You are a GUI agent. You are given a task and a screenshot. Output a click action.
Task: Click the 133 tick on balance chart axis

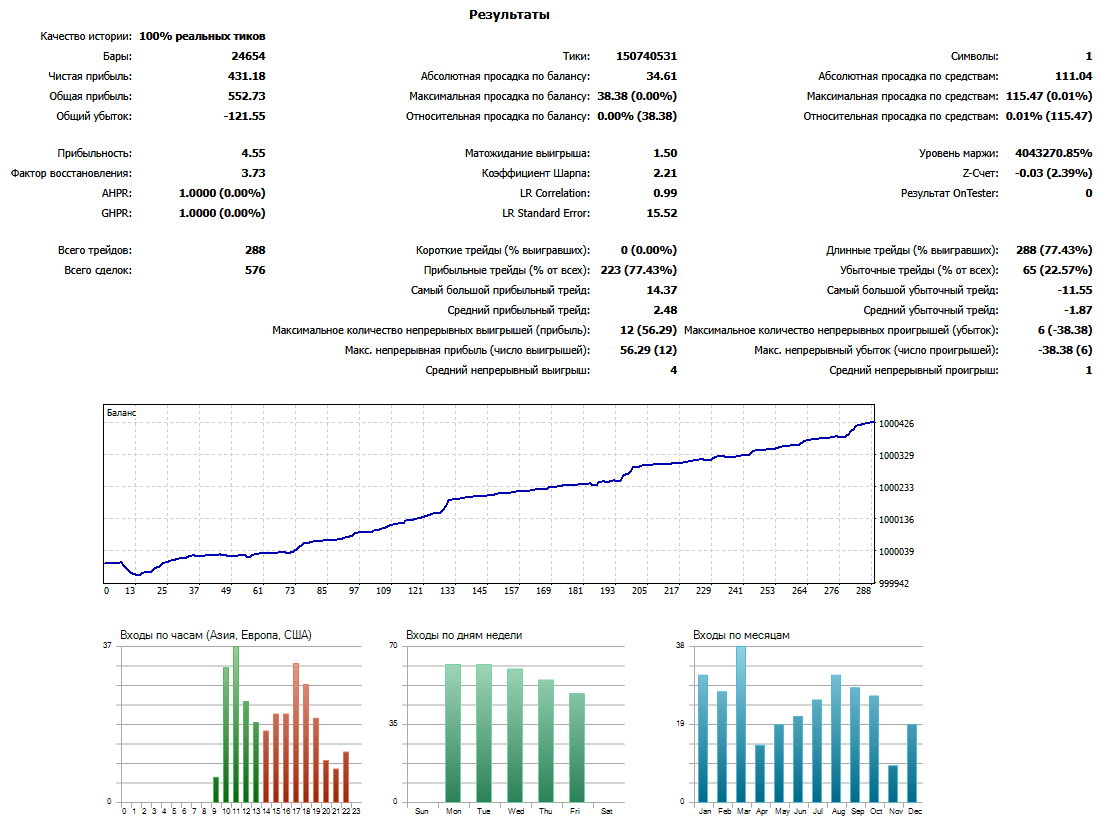[x=447, y=591]
